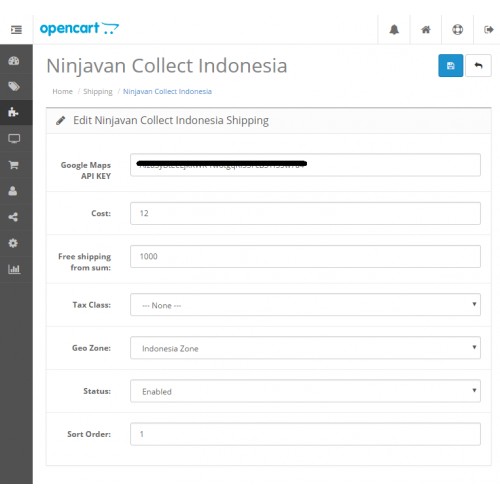500x500 pixels.
Task: Open Marketing via sidebar share icon
Action: pos(13,217)
